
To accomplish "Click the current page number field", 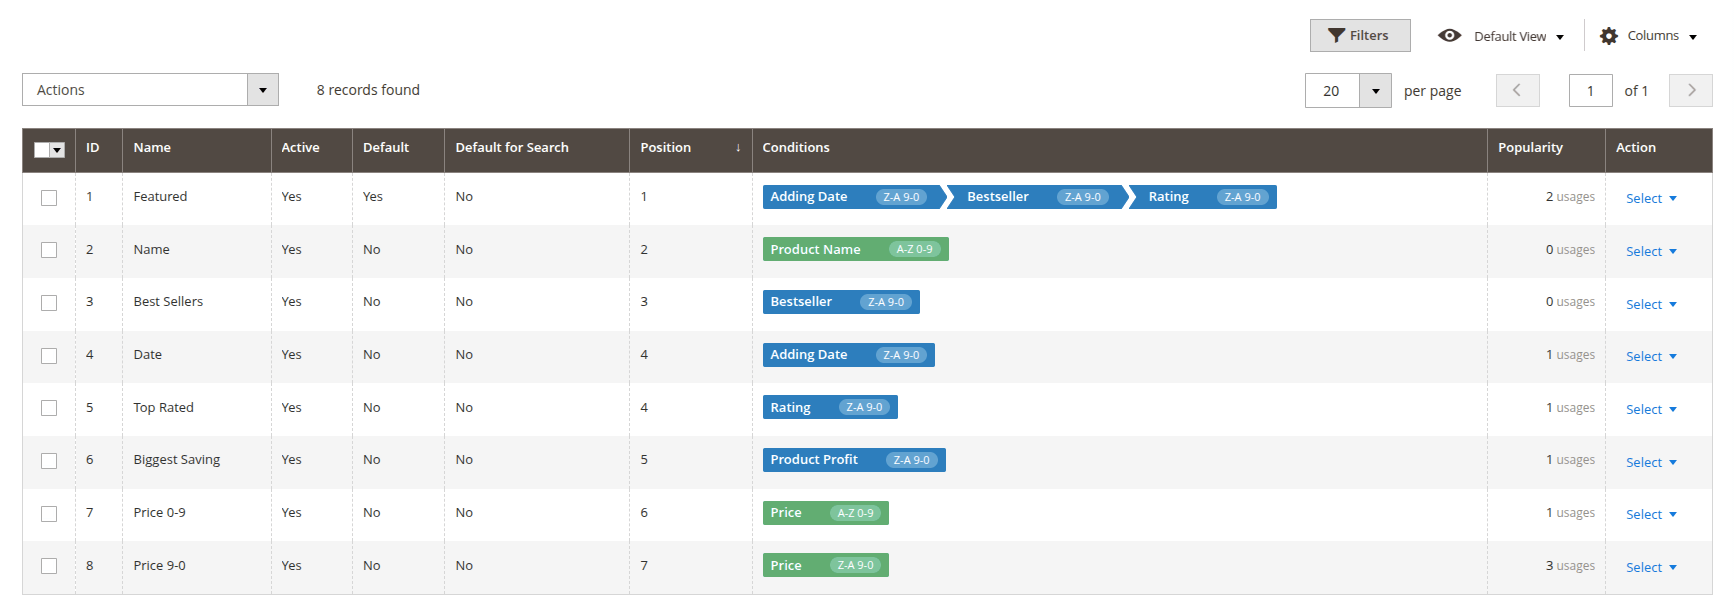I will point(1590,91).
